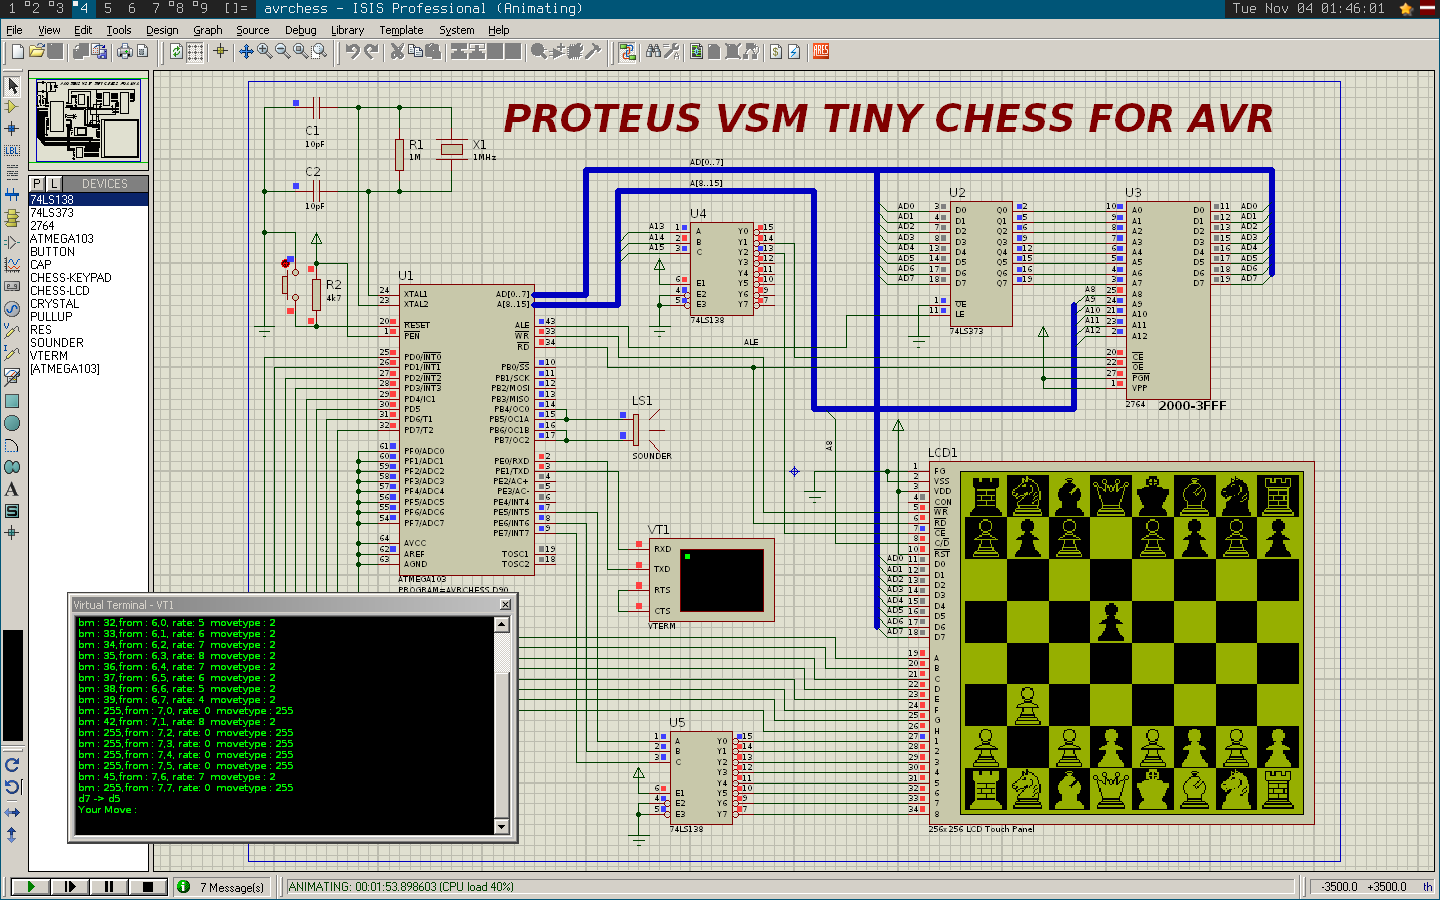Toggle the false origin crosshair icon

coord(220,51)
